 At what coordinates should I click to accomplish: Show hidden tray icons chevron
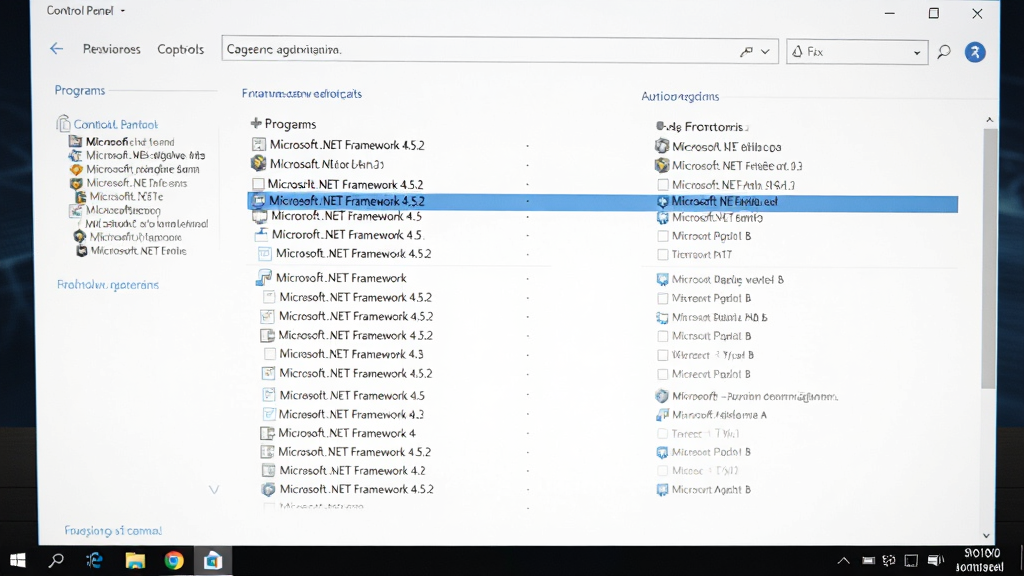pyautogui.click(x=844, y=560)
